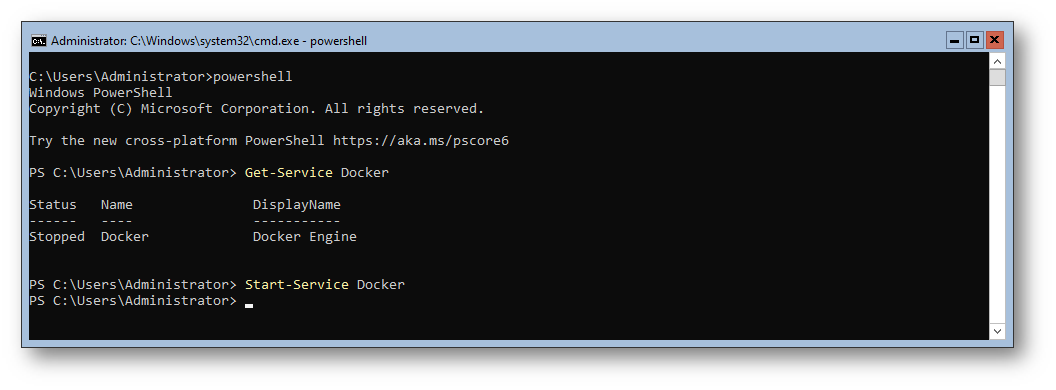Click the Get-Service command text
The image size is (1056, 390).
tap(289, 172)
